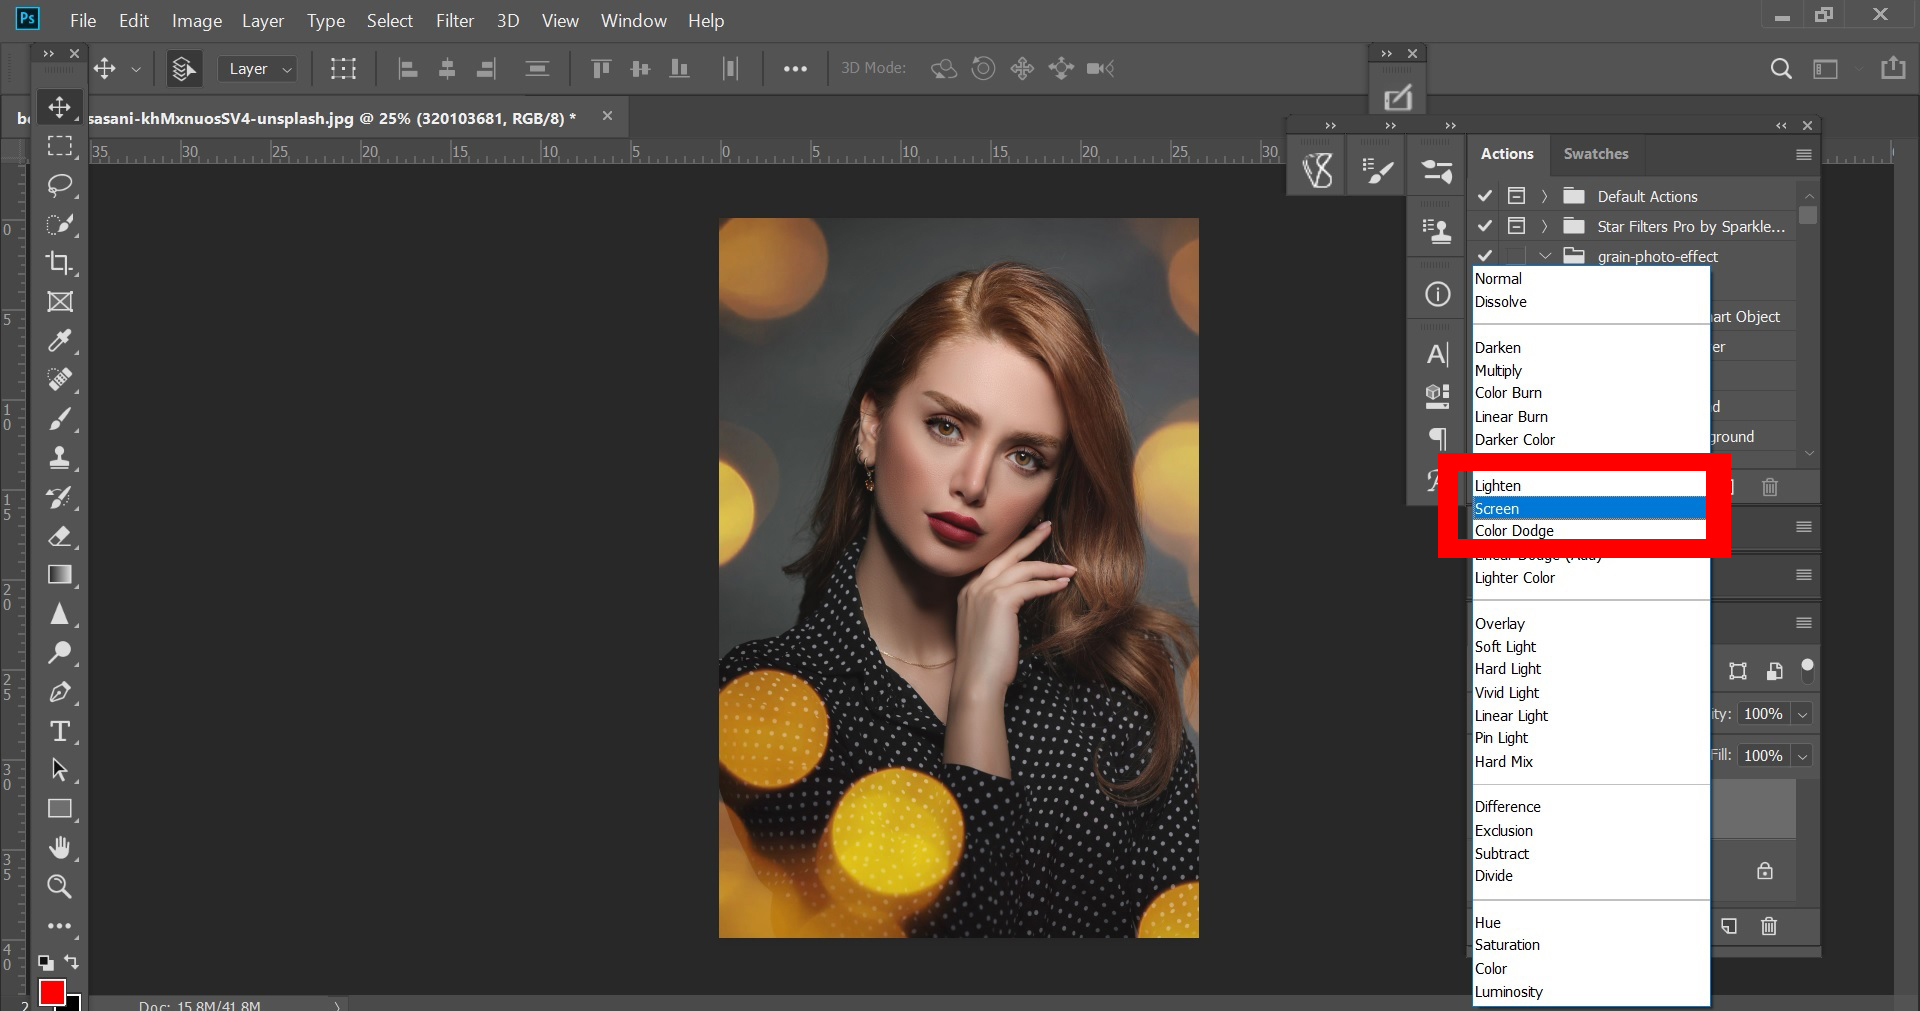The width and height of the screenshot is (1920, 1011).
Task: Select the Move tool
Action: click(x=60, y=107)
